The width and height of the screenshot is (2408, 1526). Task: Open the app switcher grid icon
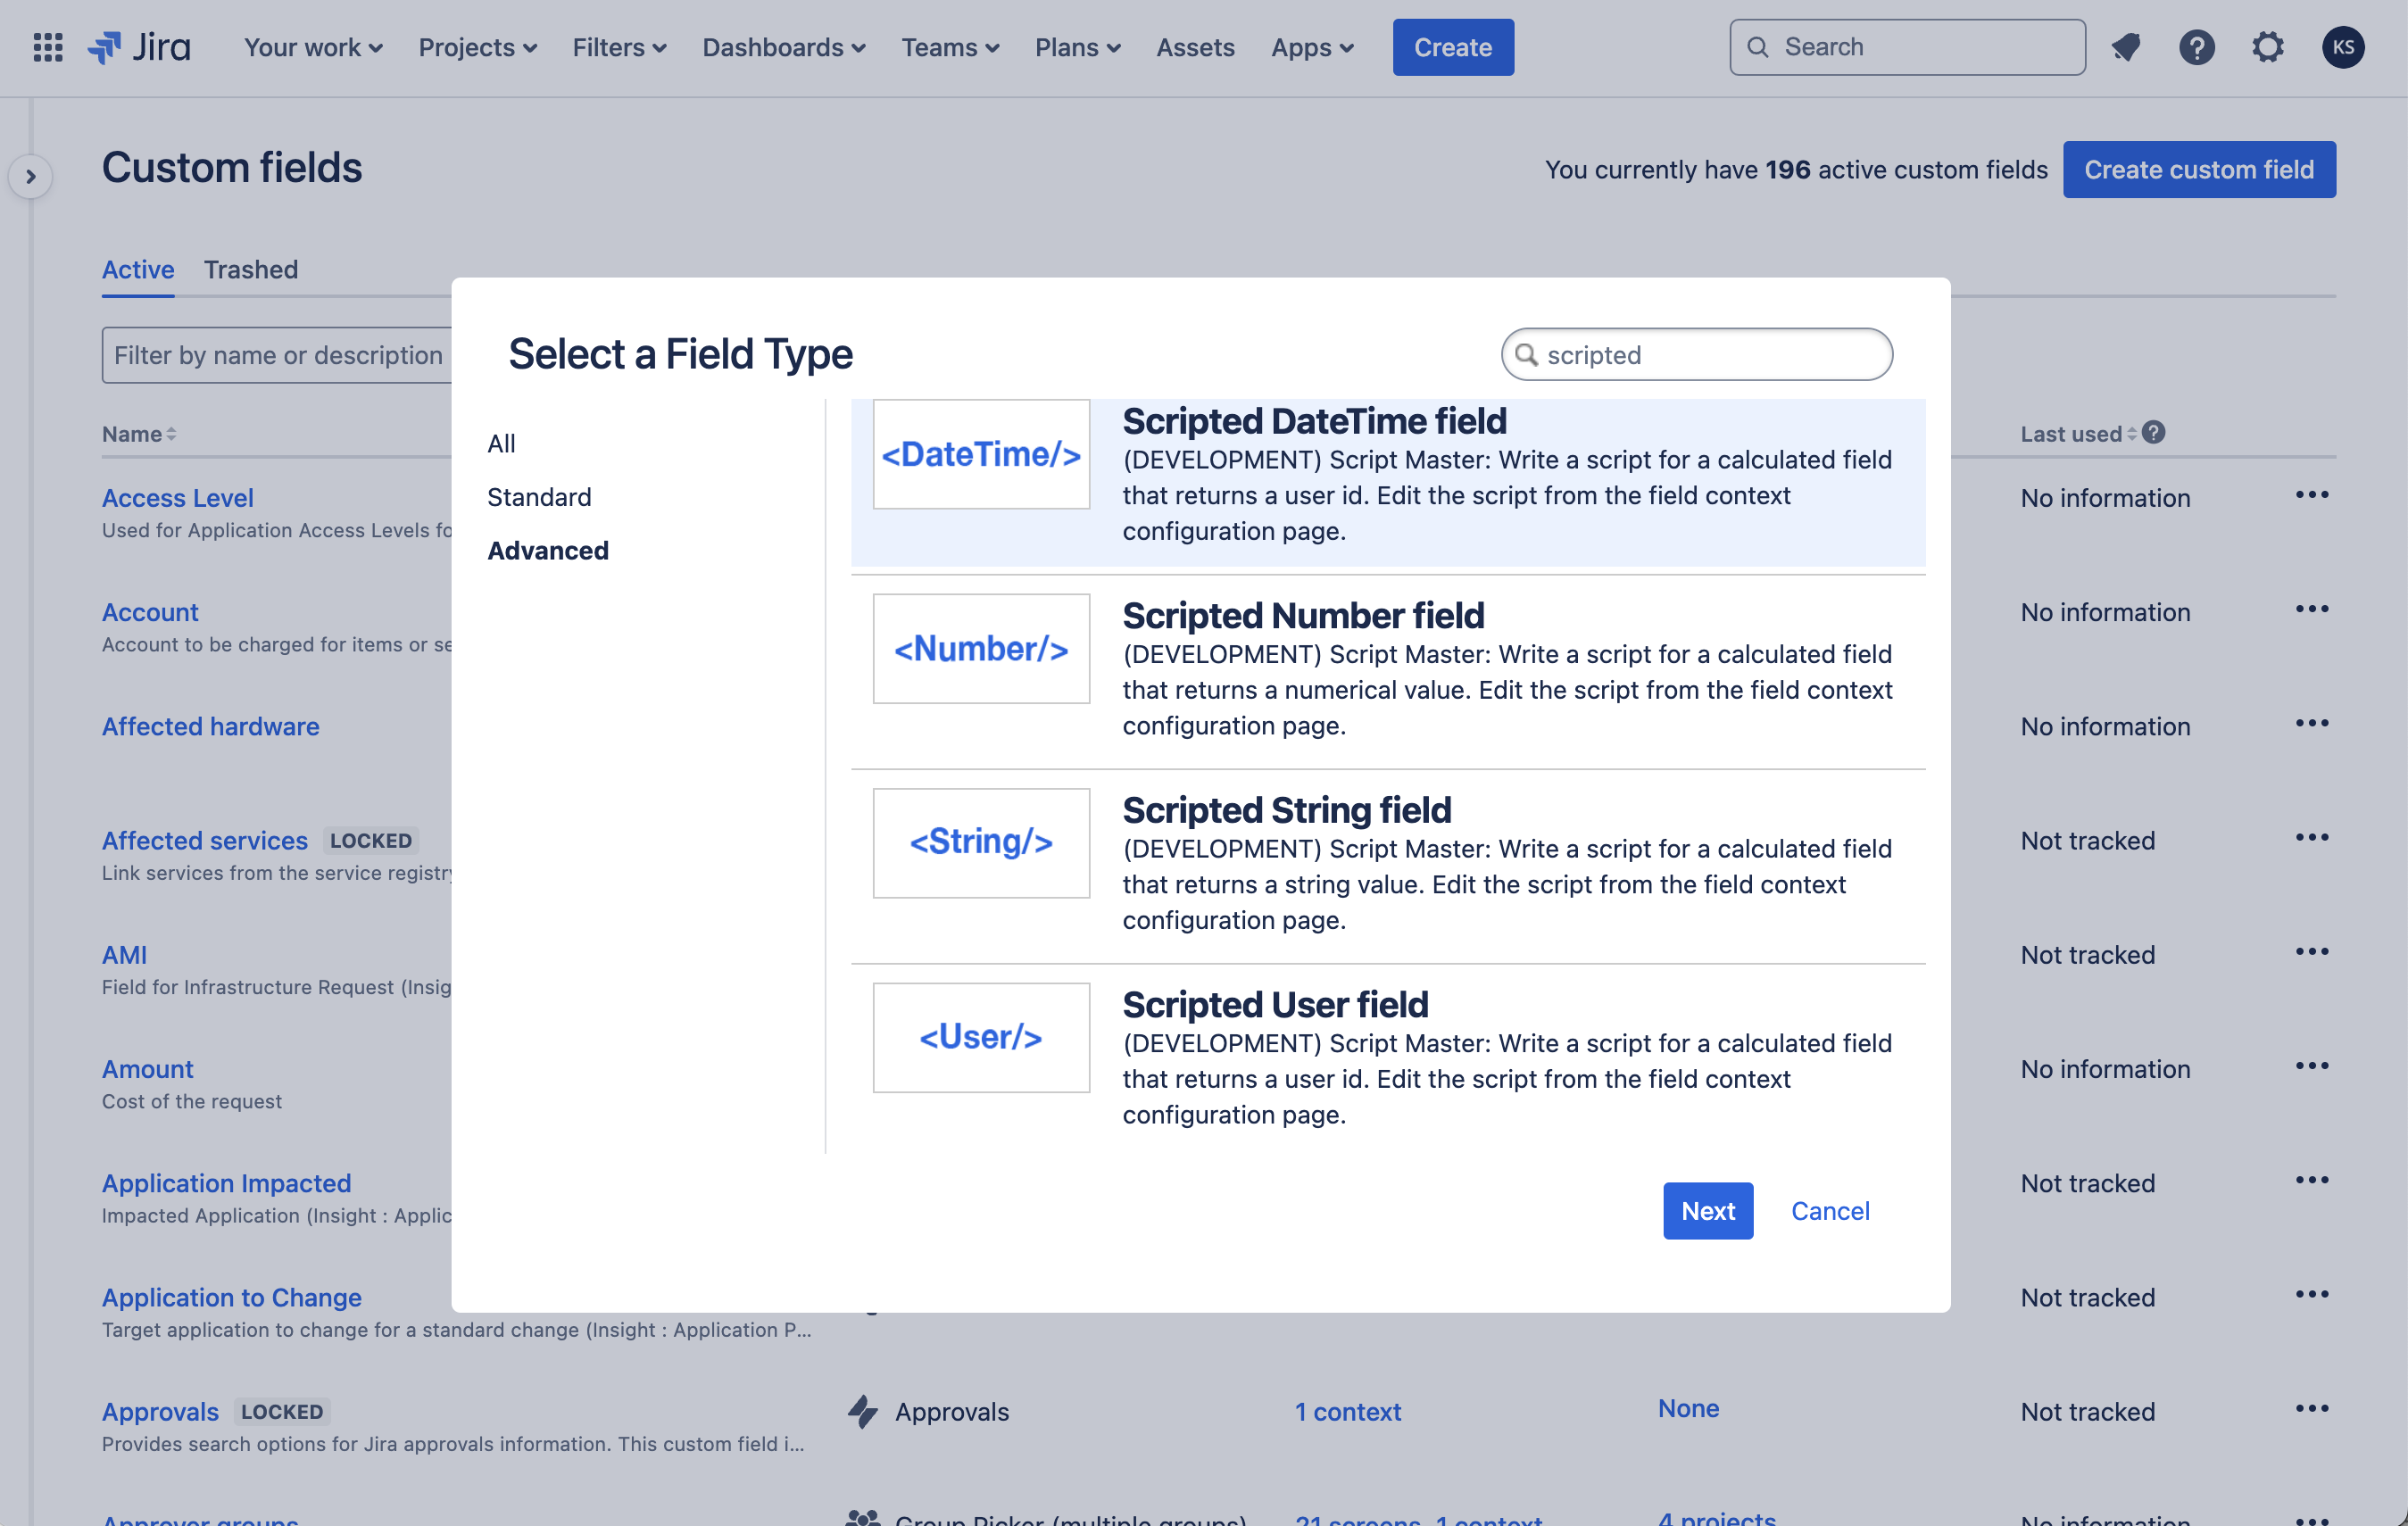48,47
